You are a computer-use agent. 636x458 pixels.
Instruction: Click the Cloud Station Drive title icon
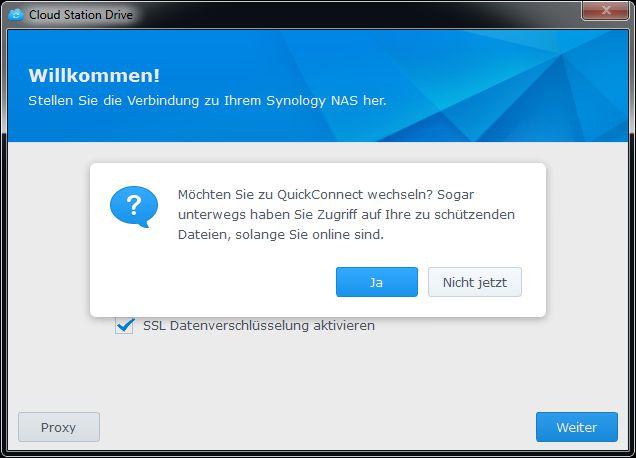click(16, 15)
